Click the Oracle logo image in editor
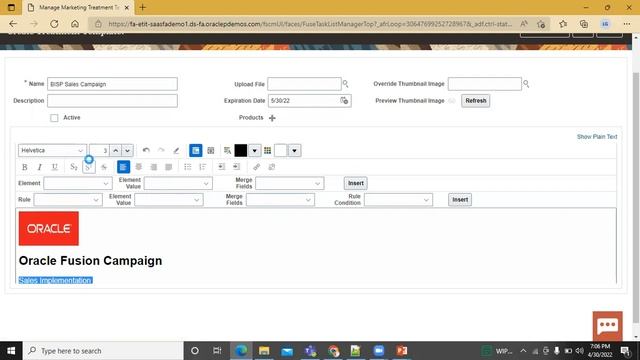The width and height of the screenshot is (640, 360). (49, 229)
